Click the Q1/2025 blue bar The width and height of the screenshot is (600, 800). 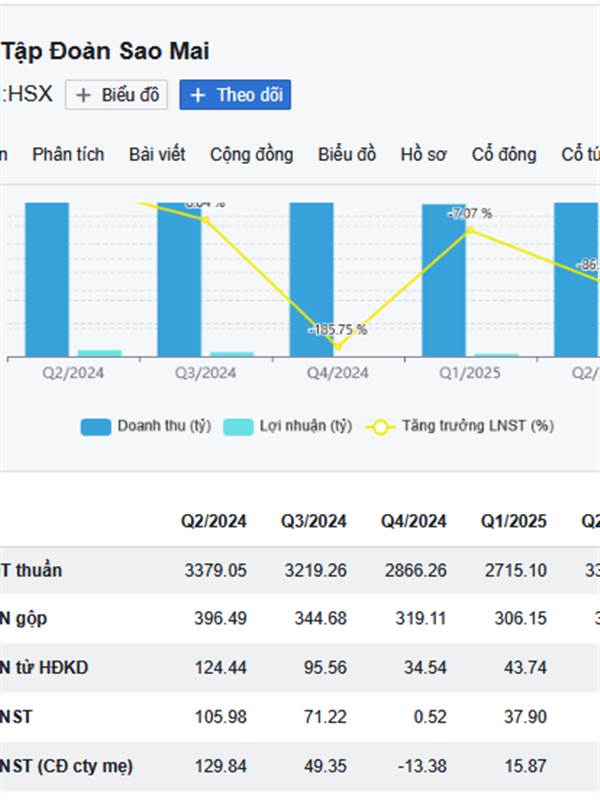coord(443,281)
